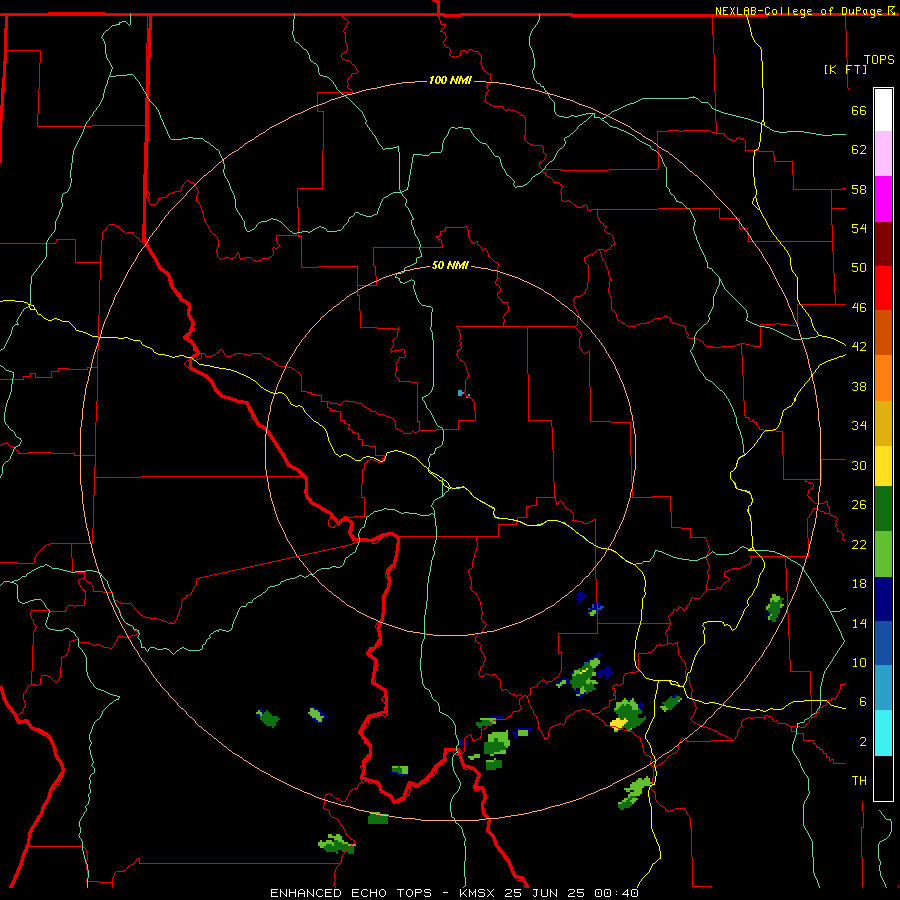Image resolution: width=900 pixels, height=900 pixels.
Task: Click the legend value "54"
Action: [x=859, y=228]
